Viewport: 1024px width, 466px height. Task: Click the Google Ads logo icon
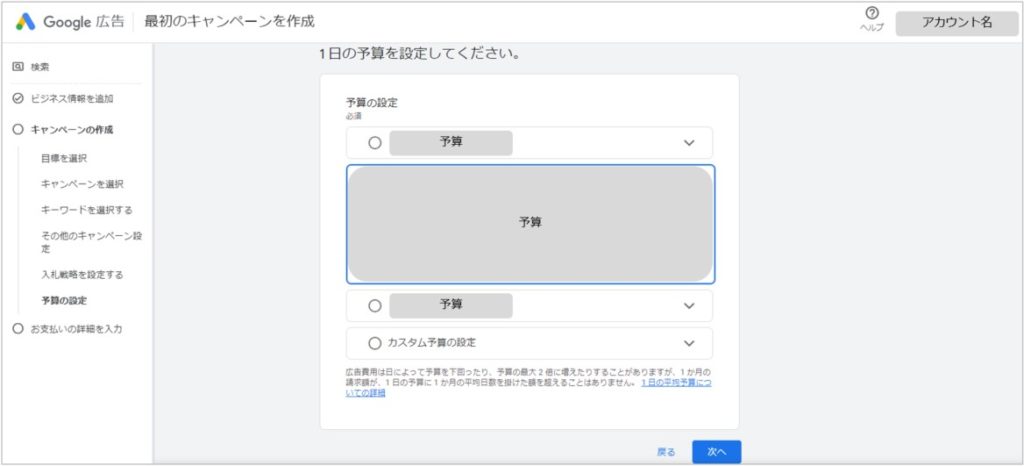[x=25, y=22]
